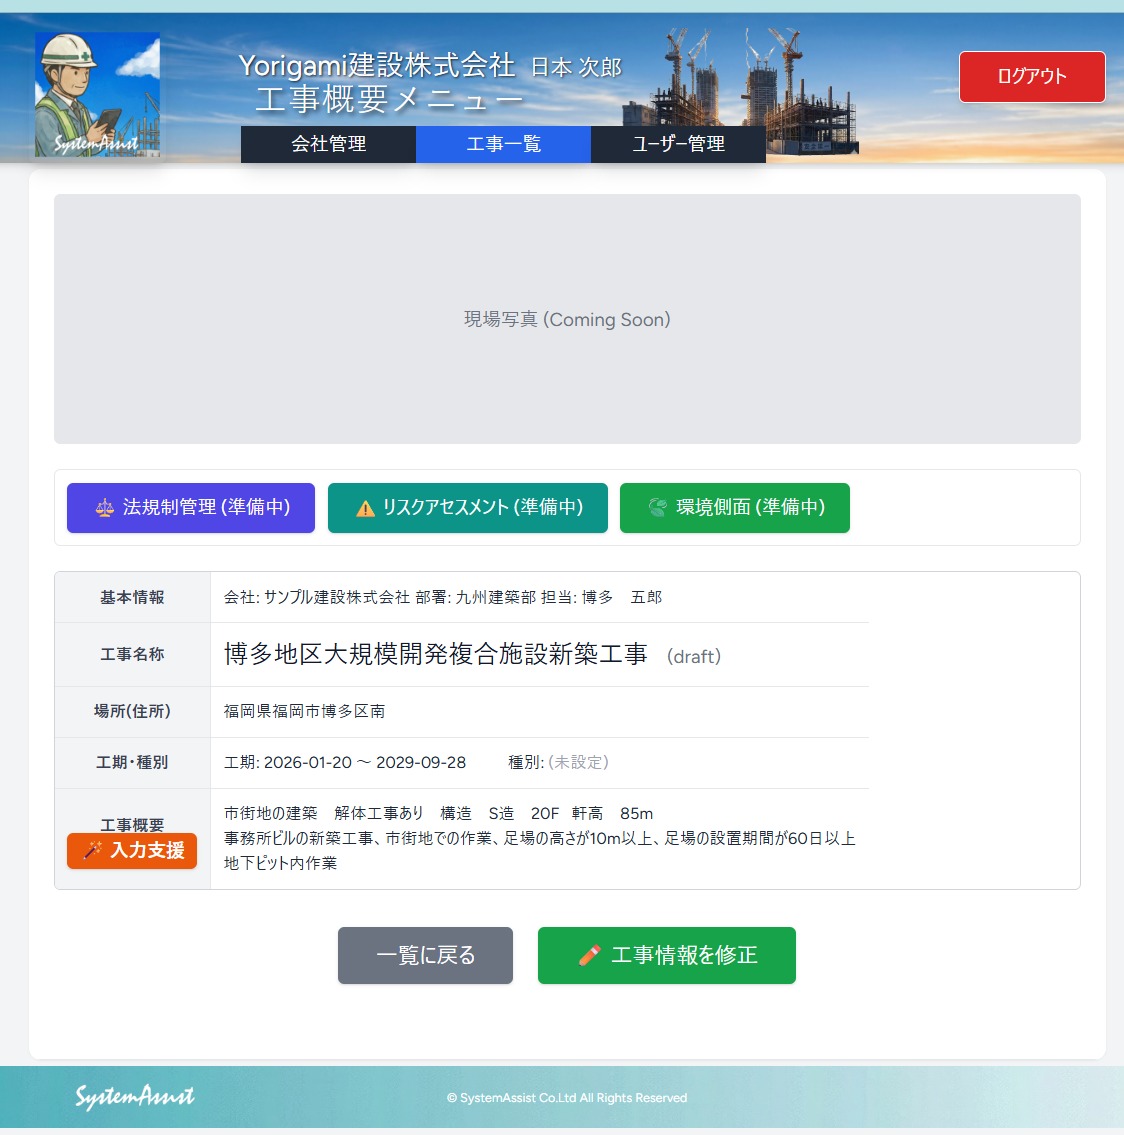Switch to the 工事一覧 tab
The image size is (1124, 1135).
(503, 144)
